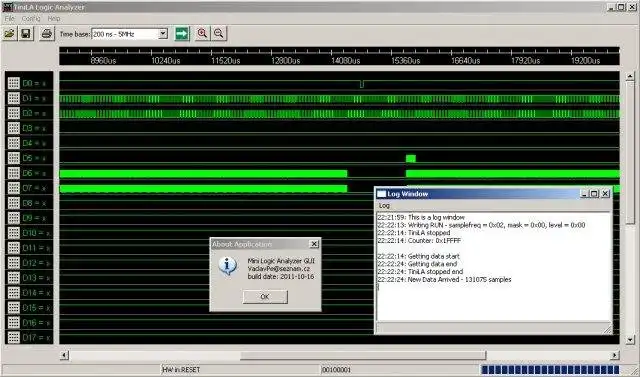Expand the Time base dropdown arrow
The height and width of the screenshot is (377, 640).
click(163, 34)
